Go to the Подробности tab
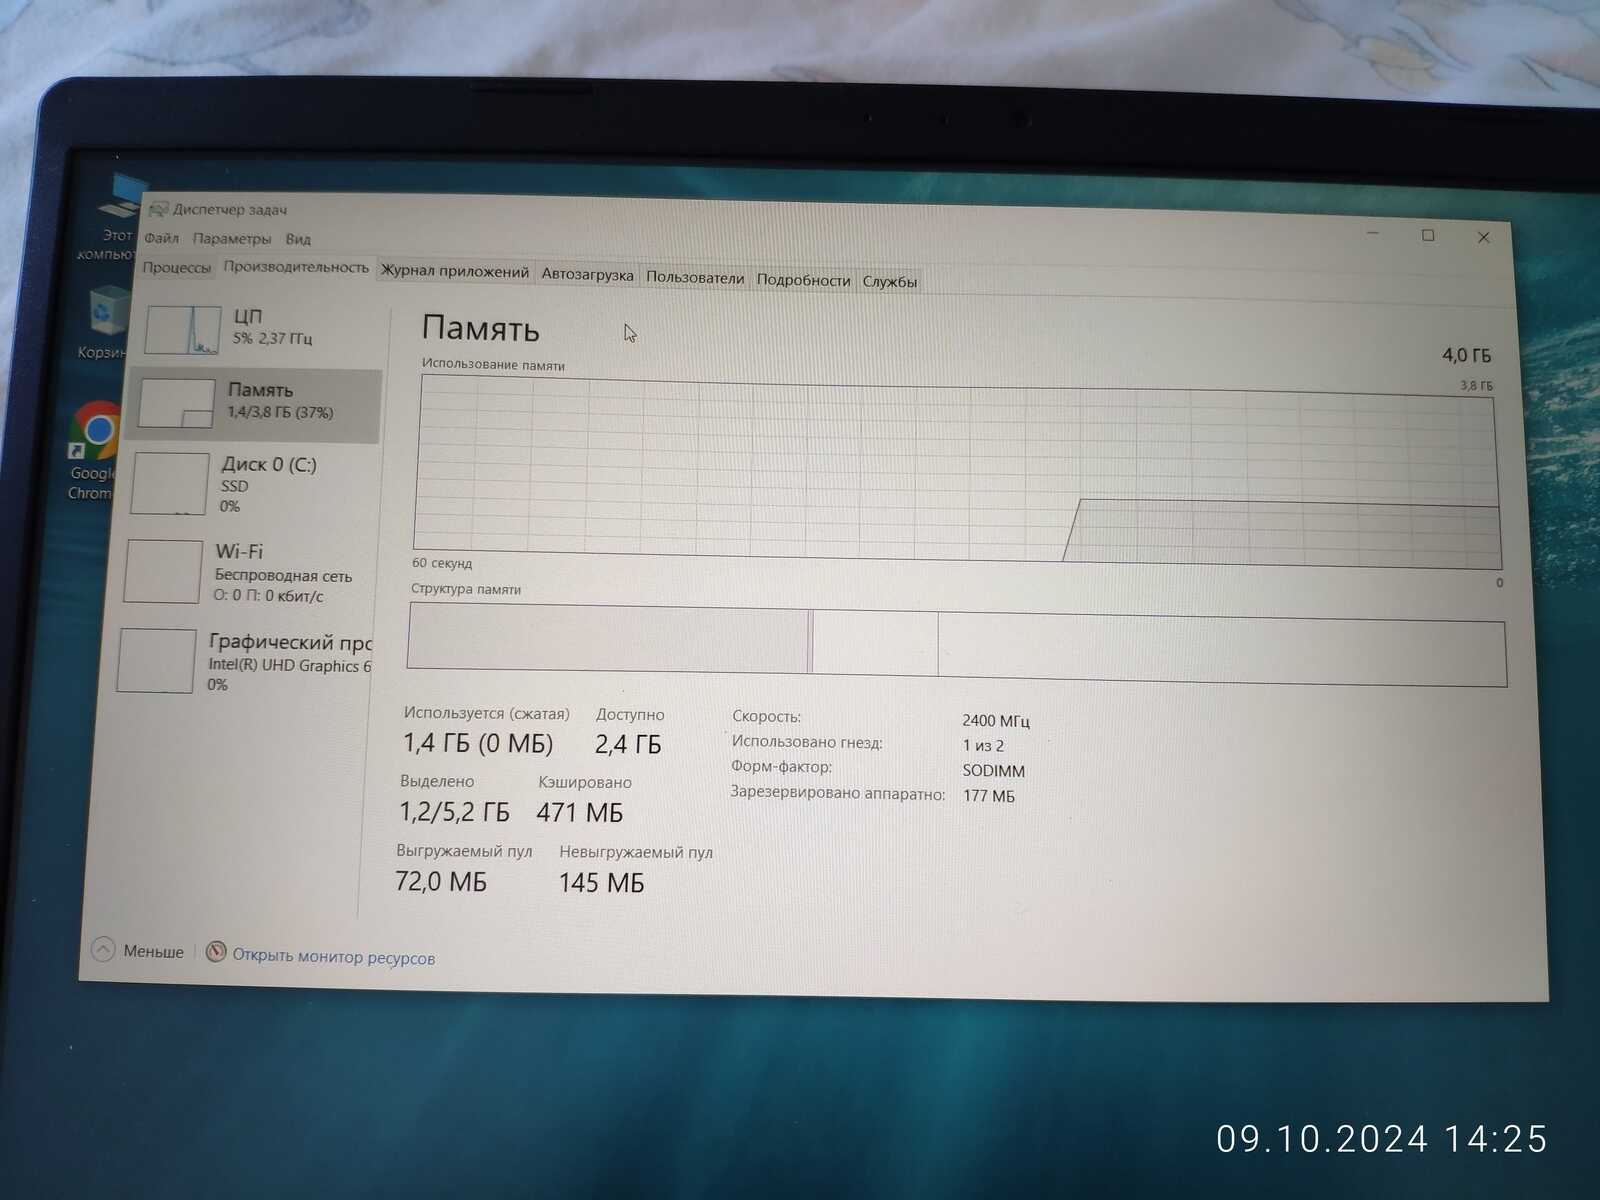Viewport: 1600px width, 1200px height. pos(803,280)
